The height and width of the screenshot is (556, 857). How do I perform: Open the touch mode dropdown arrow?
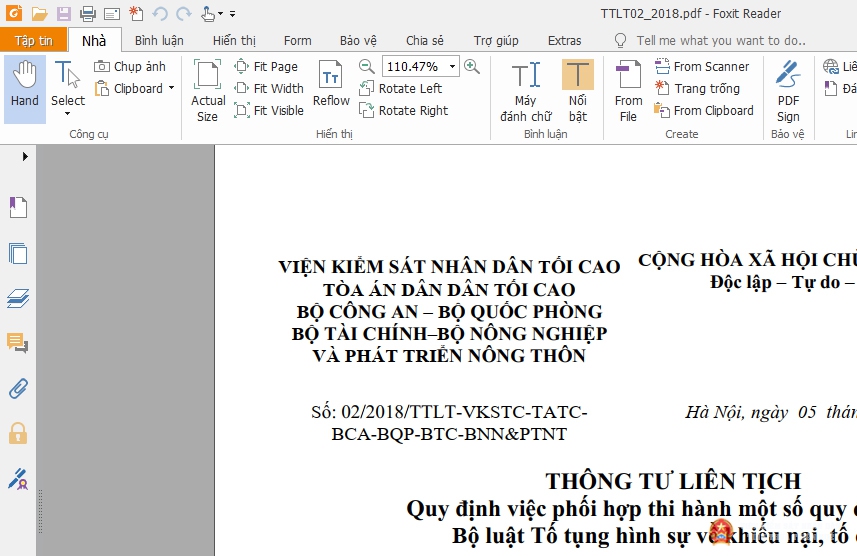pyautogui.click(x=220, y=14)
